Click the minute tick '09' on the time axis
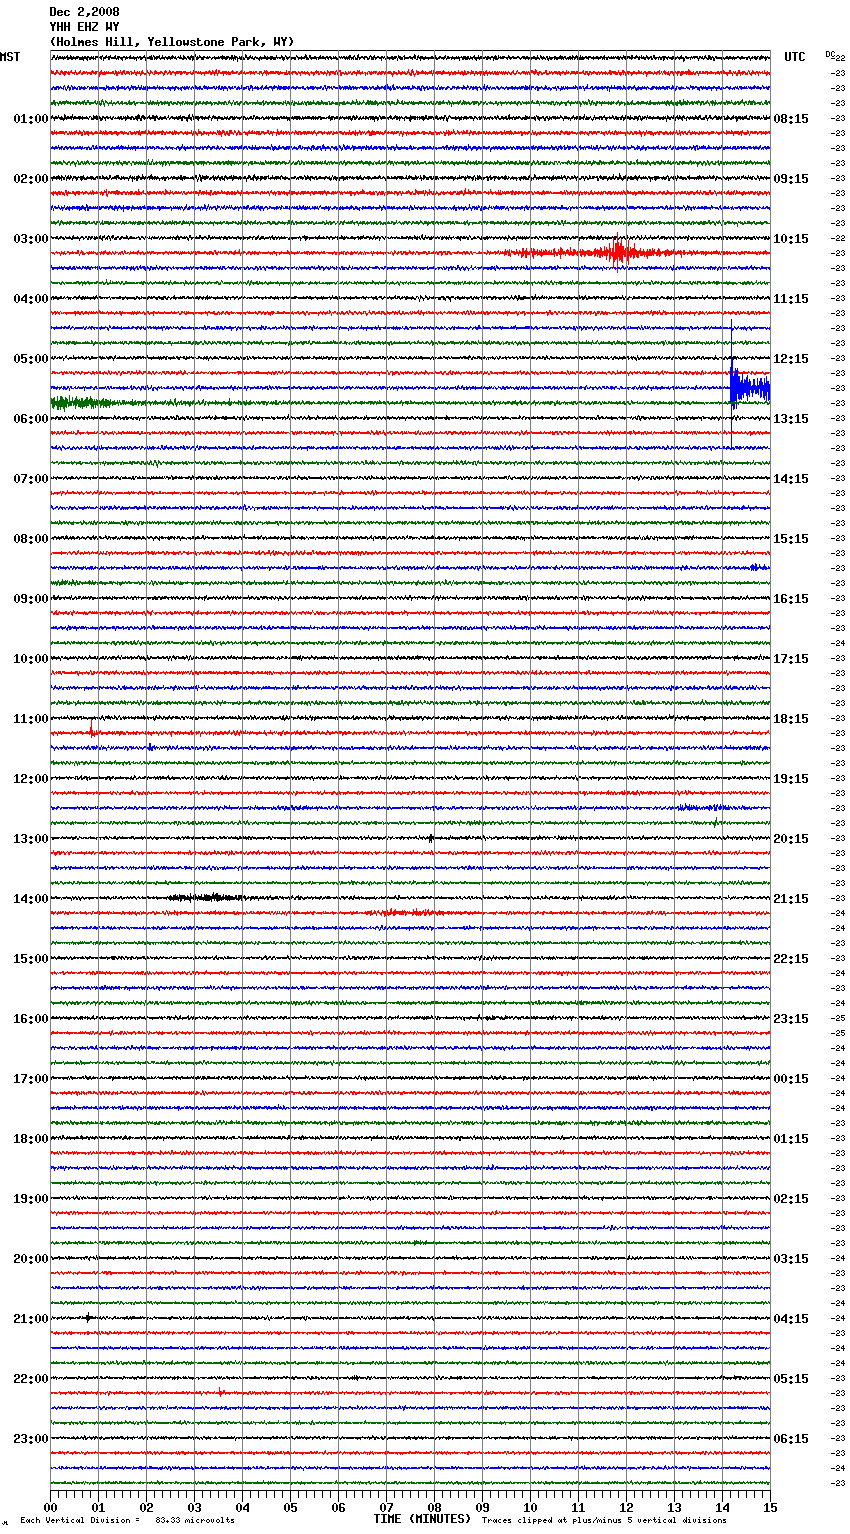Image resolution: width=850 pixels, height=1534 pixels. [x=482, y=1508]
